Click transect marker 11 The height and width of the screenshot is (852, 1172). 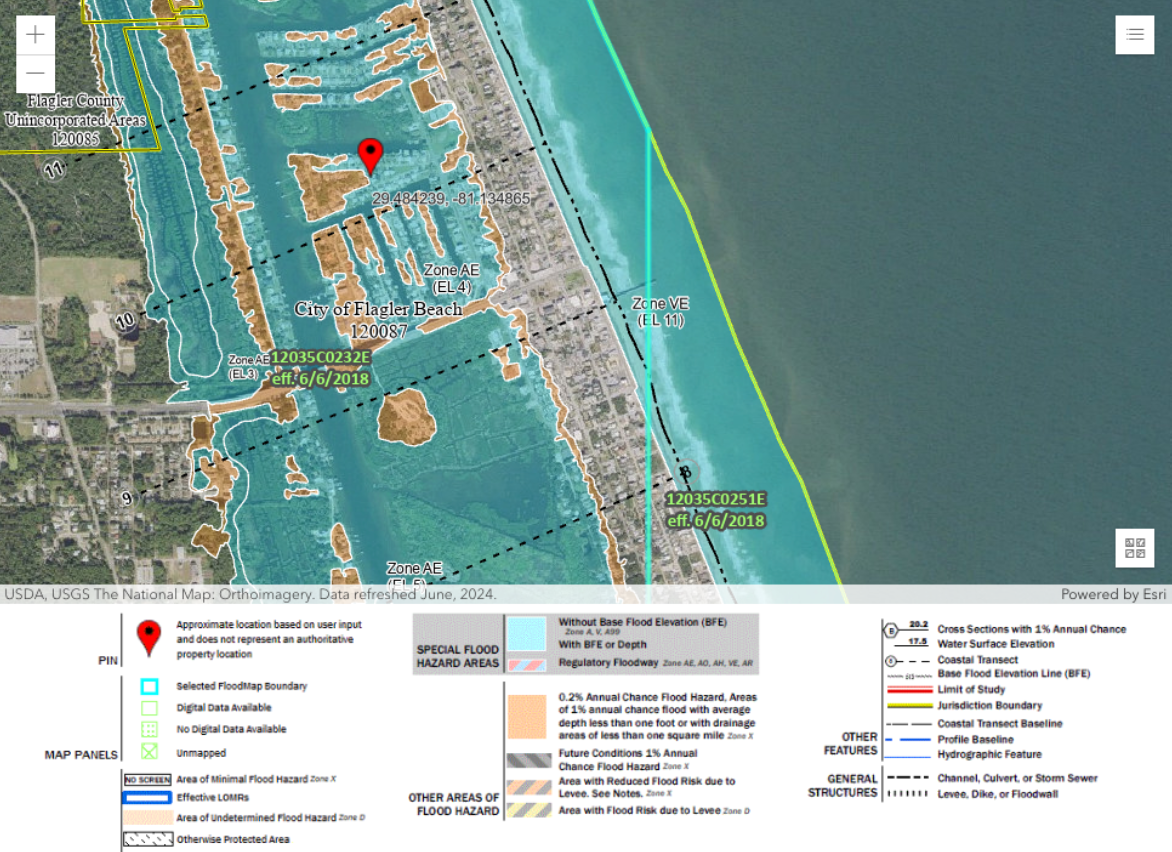pos(54,170)
